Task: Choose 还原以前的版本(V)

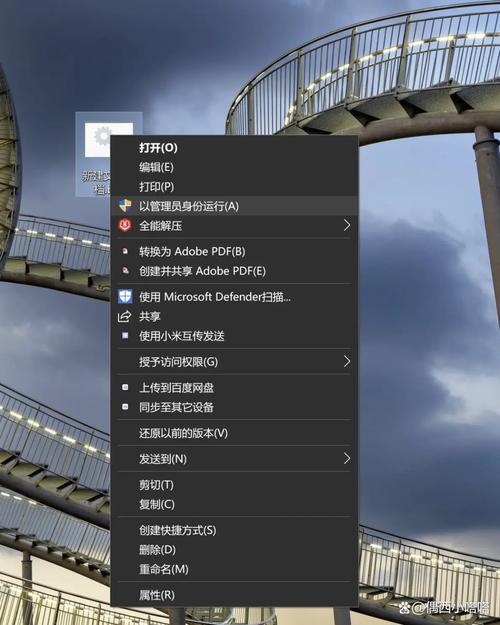Action: point(234,432)
